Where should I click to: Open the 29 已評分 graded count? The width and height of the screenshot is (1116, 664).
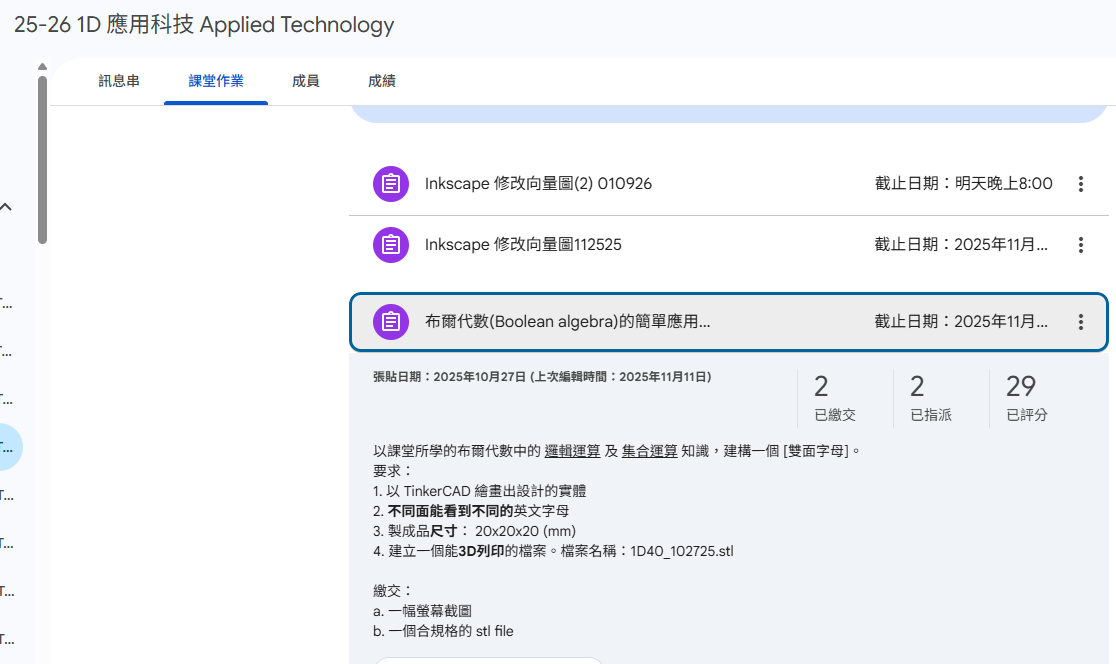point(1027,398)
